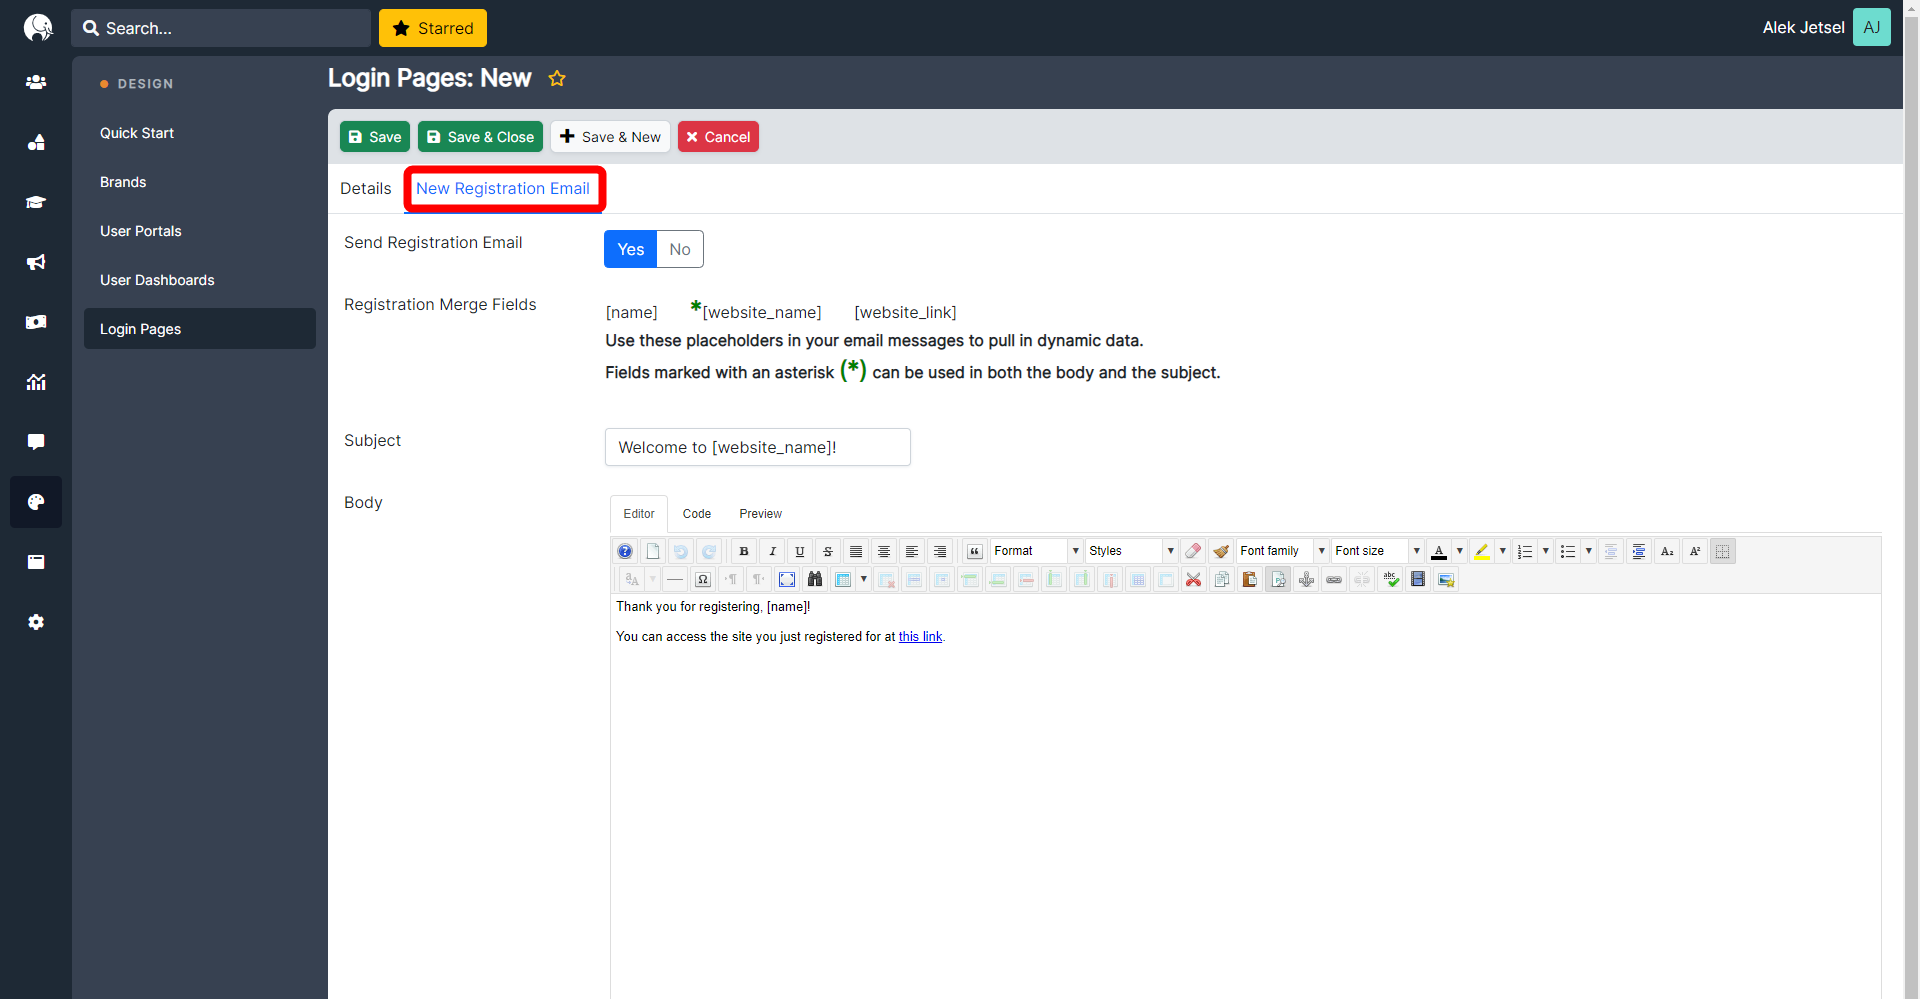Toggle bold formatting
The height and width of the screenshot is (999, 1920).
(744, 551)
